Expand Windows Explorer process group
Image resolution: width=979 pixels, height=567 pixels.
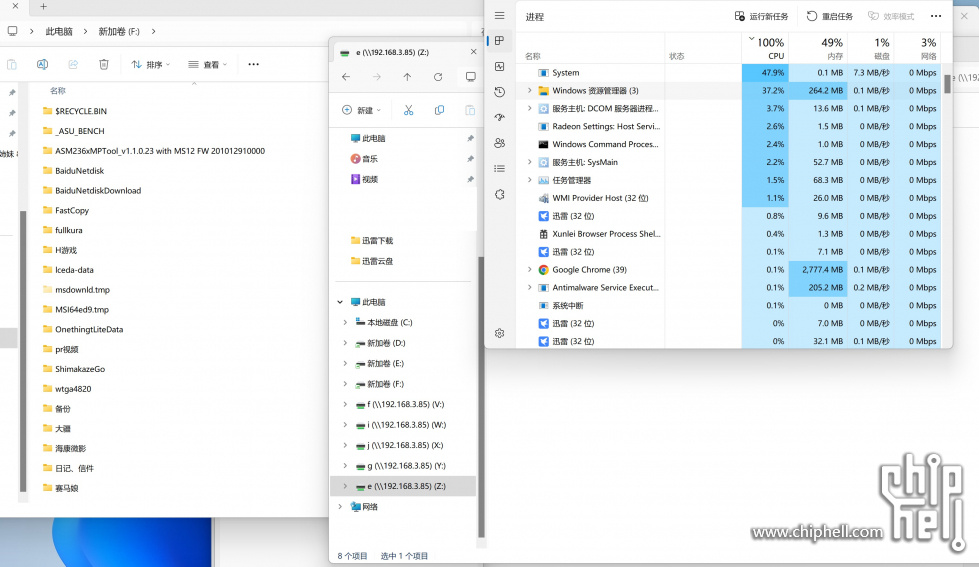(x=529, y=91)
